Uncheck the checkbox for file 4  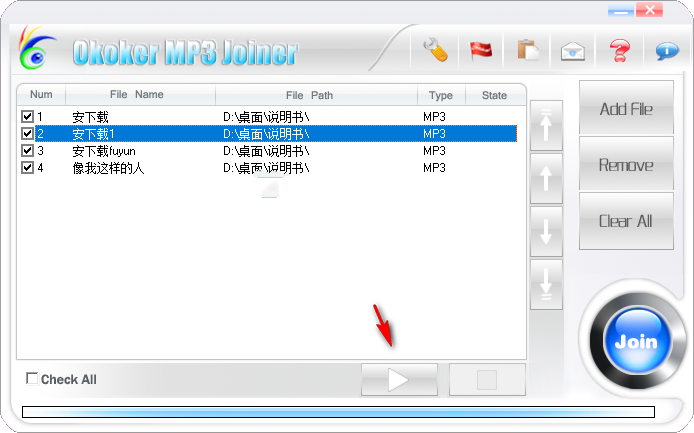(27, 167)
